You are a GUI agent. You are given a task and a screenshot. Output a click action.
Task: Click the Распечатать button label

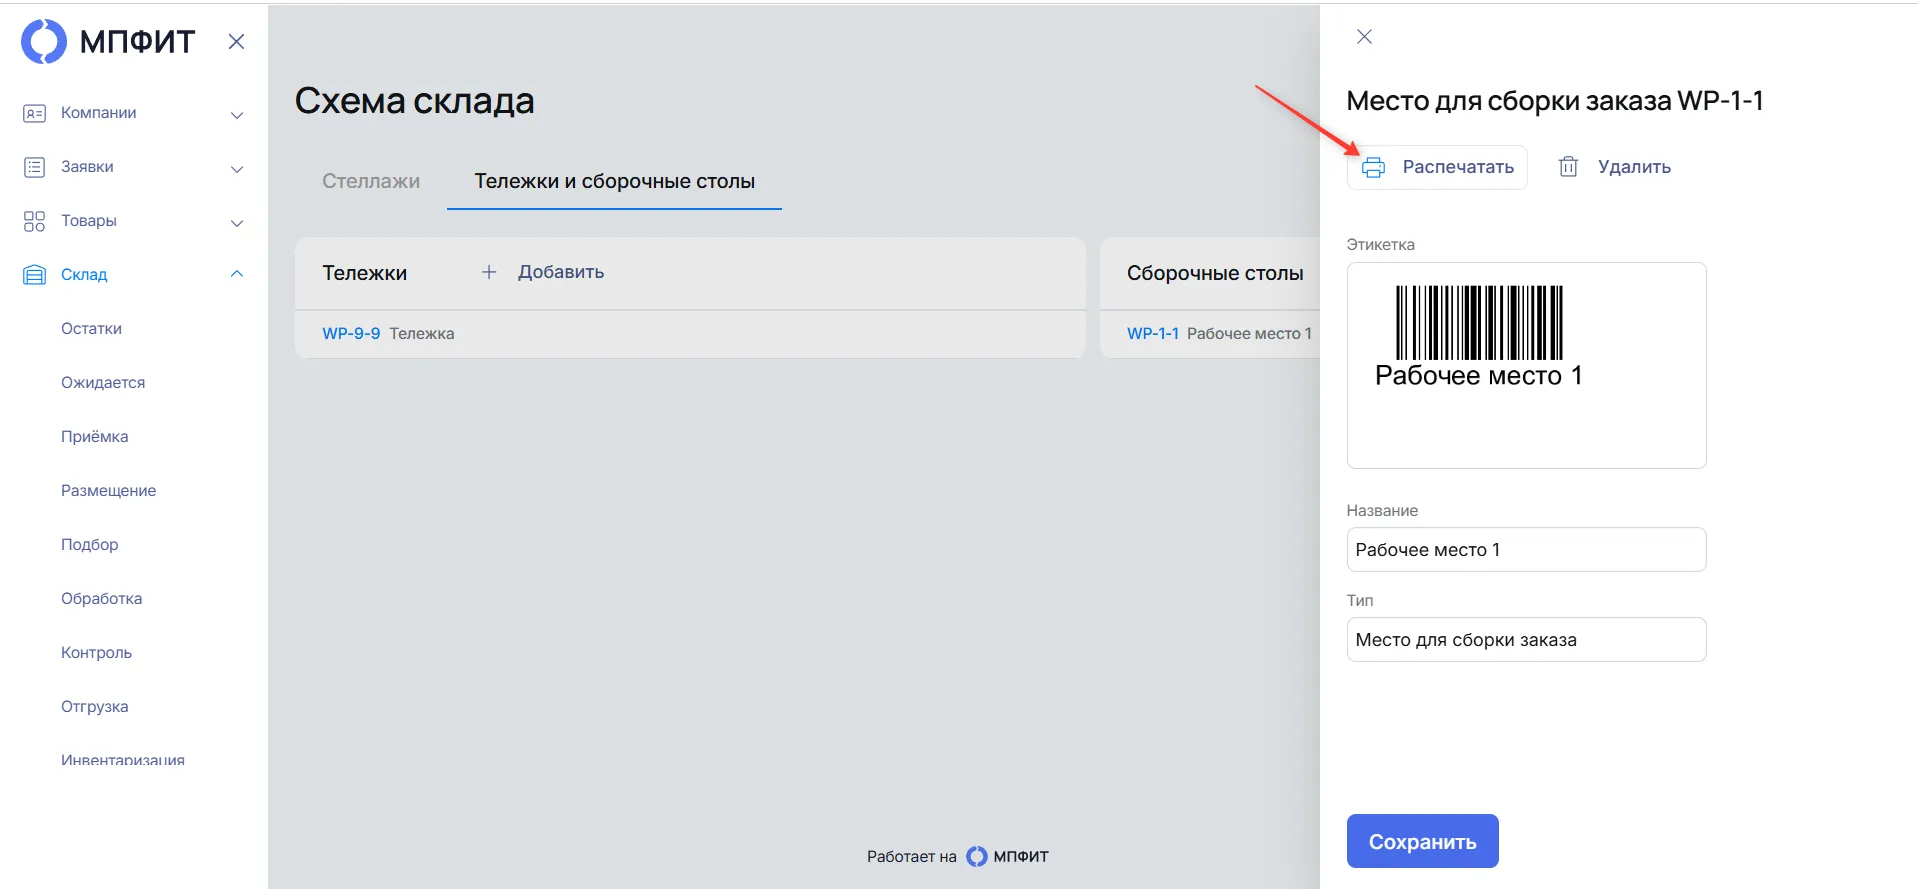point(1458,167)
